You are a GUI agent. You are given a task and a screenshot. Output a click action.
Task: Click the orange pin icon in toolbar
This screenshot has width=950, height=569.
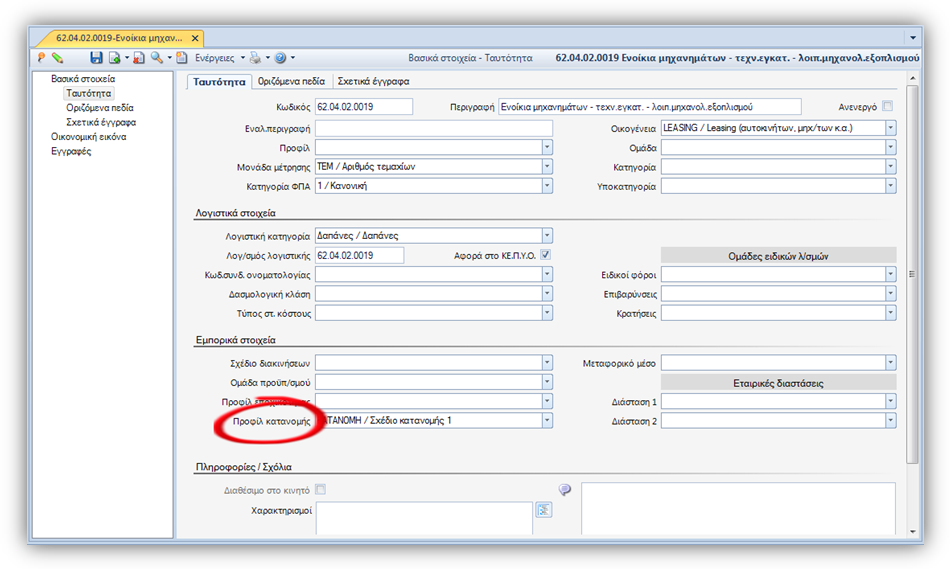coord(41,58)
